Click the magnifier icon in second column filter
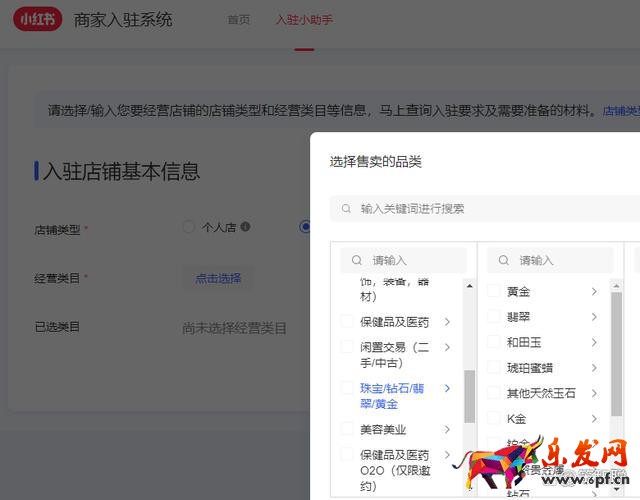640x500 pixels. 504,260
